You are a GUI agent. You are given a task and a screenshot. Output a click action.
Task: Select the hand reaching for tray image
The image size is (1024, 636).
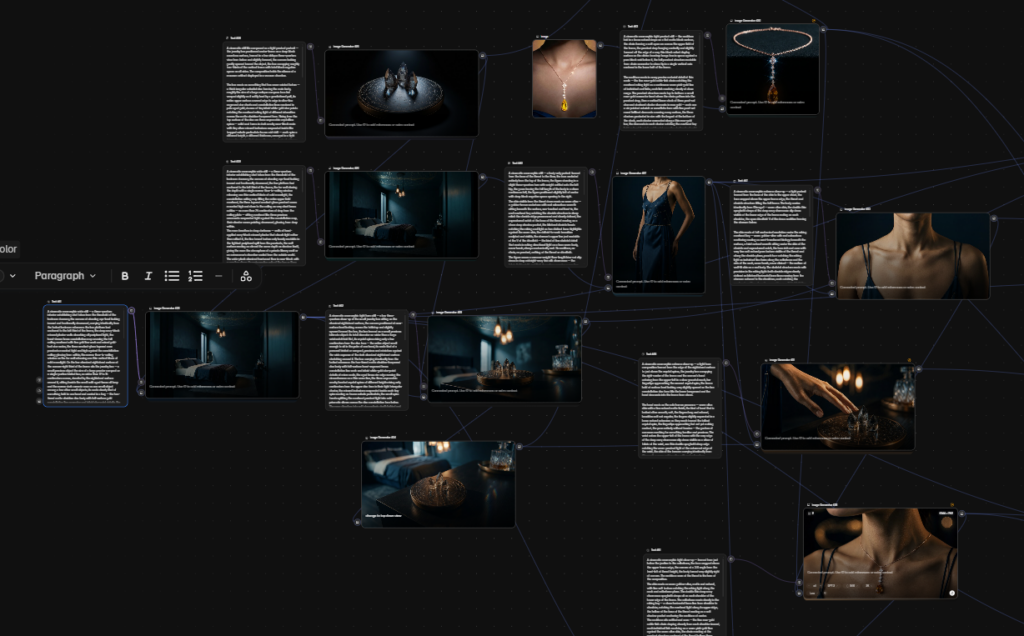[838, 407]
